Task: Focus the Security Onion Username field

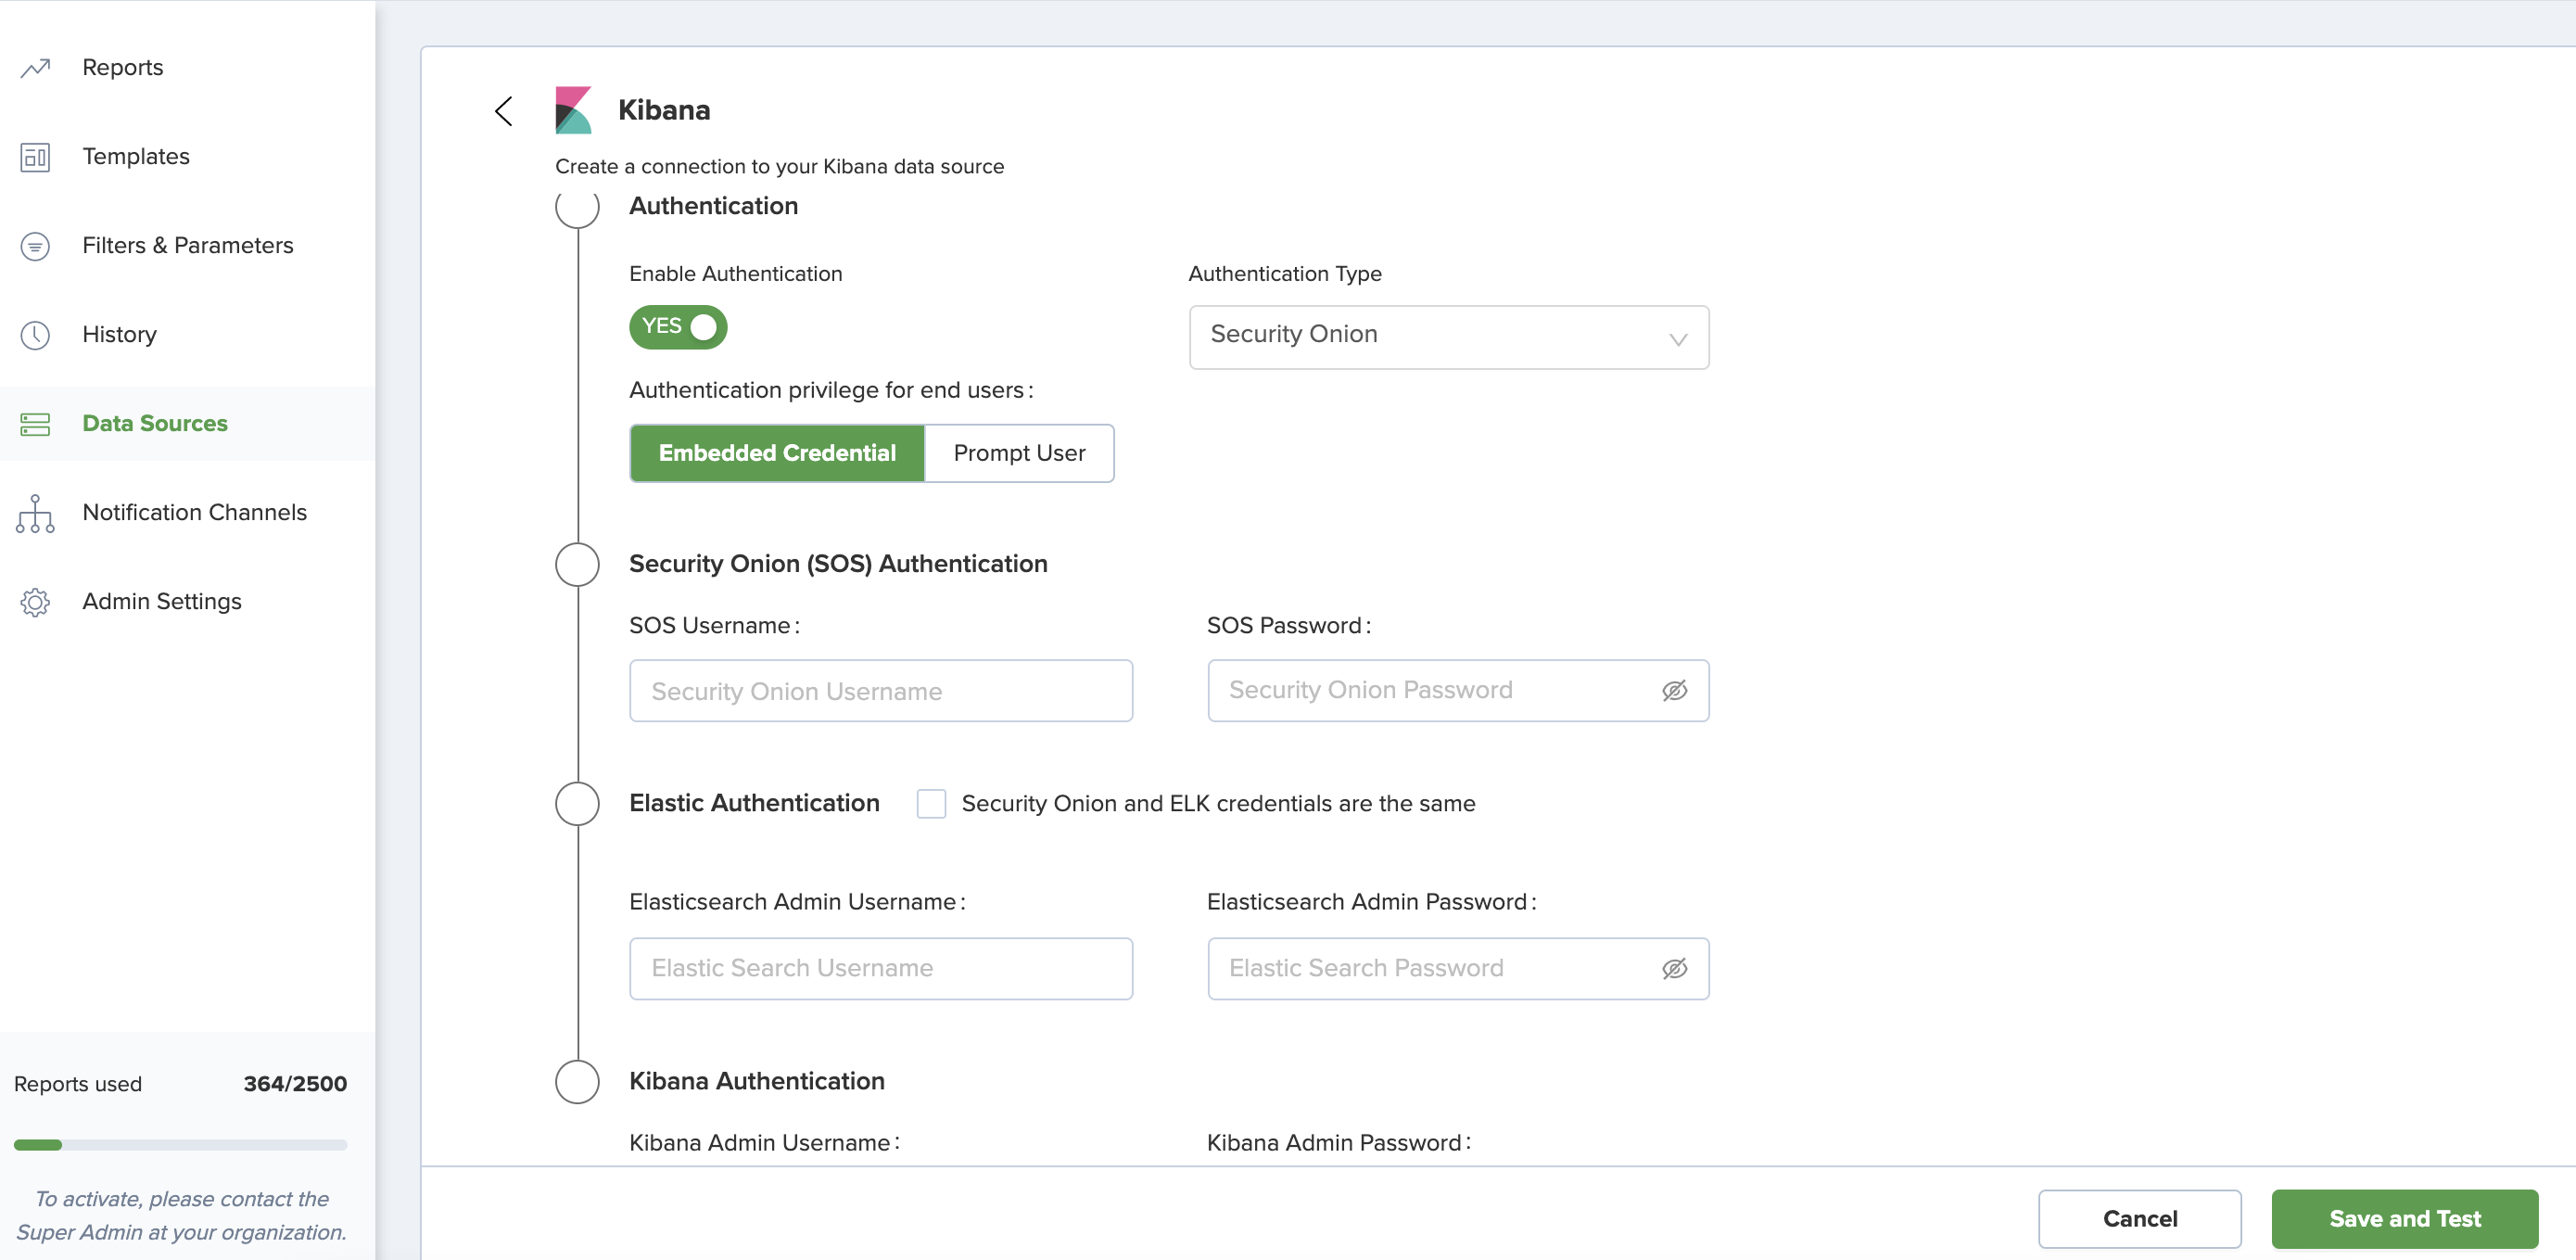Action: (x=880, y=691)
